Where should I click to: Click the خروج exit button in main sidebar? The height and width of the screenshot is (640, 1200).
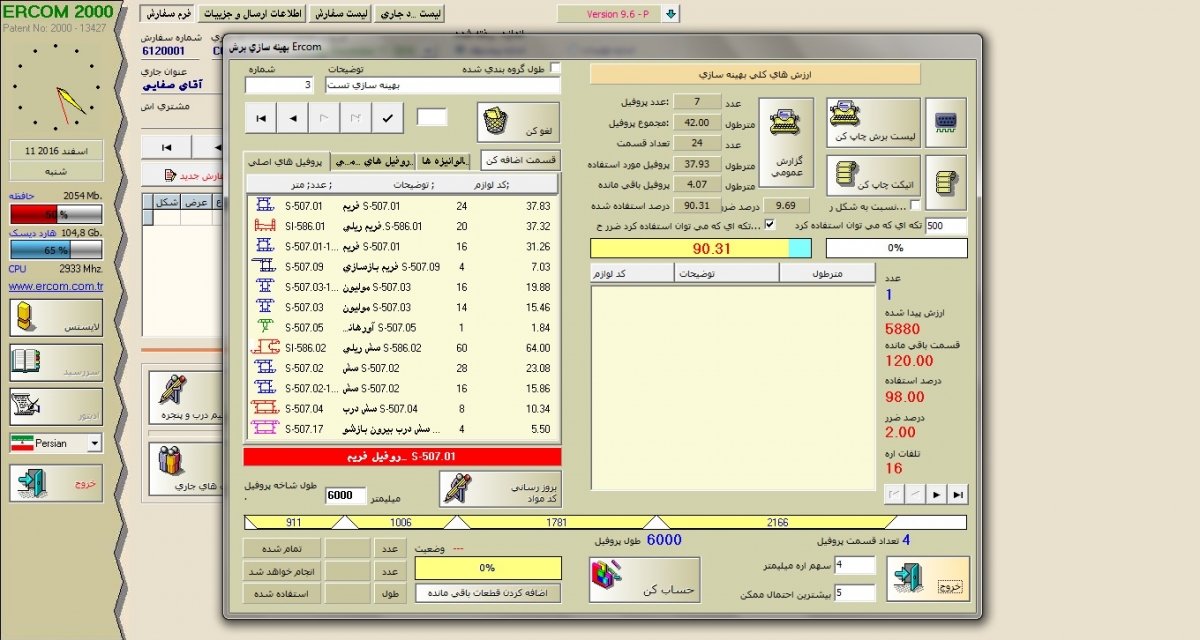56,483
